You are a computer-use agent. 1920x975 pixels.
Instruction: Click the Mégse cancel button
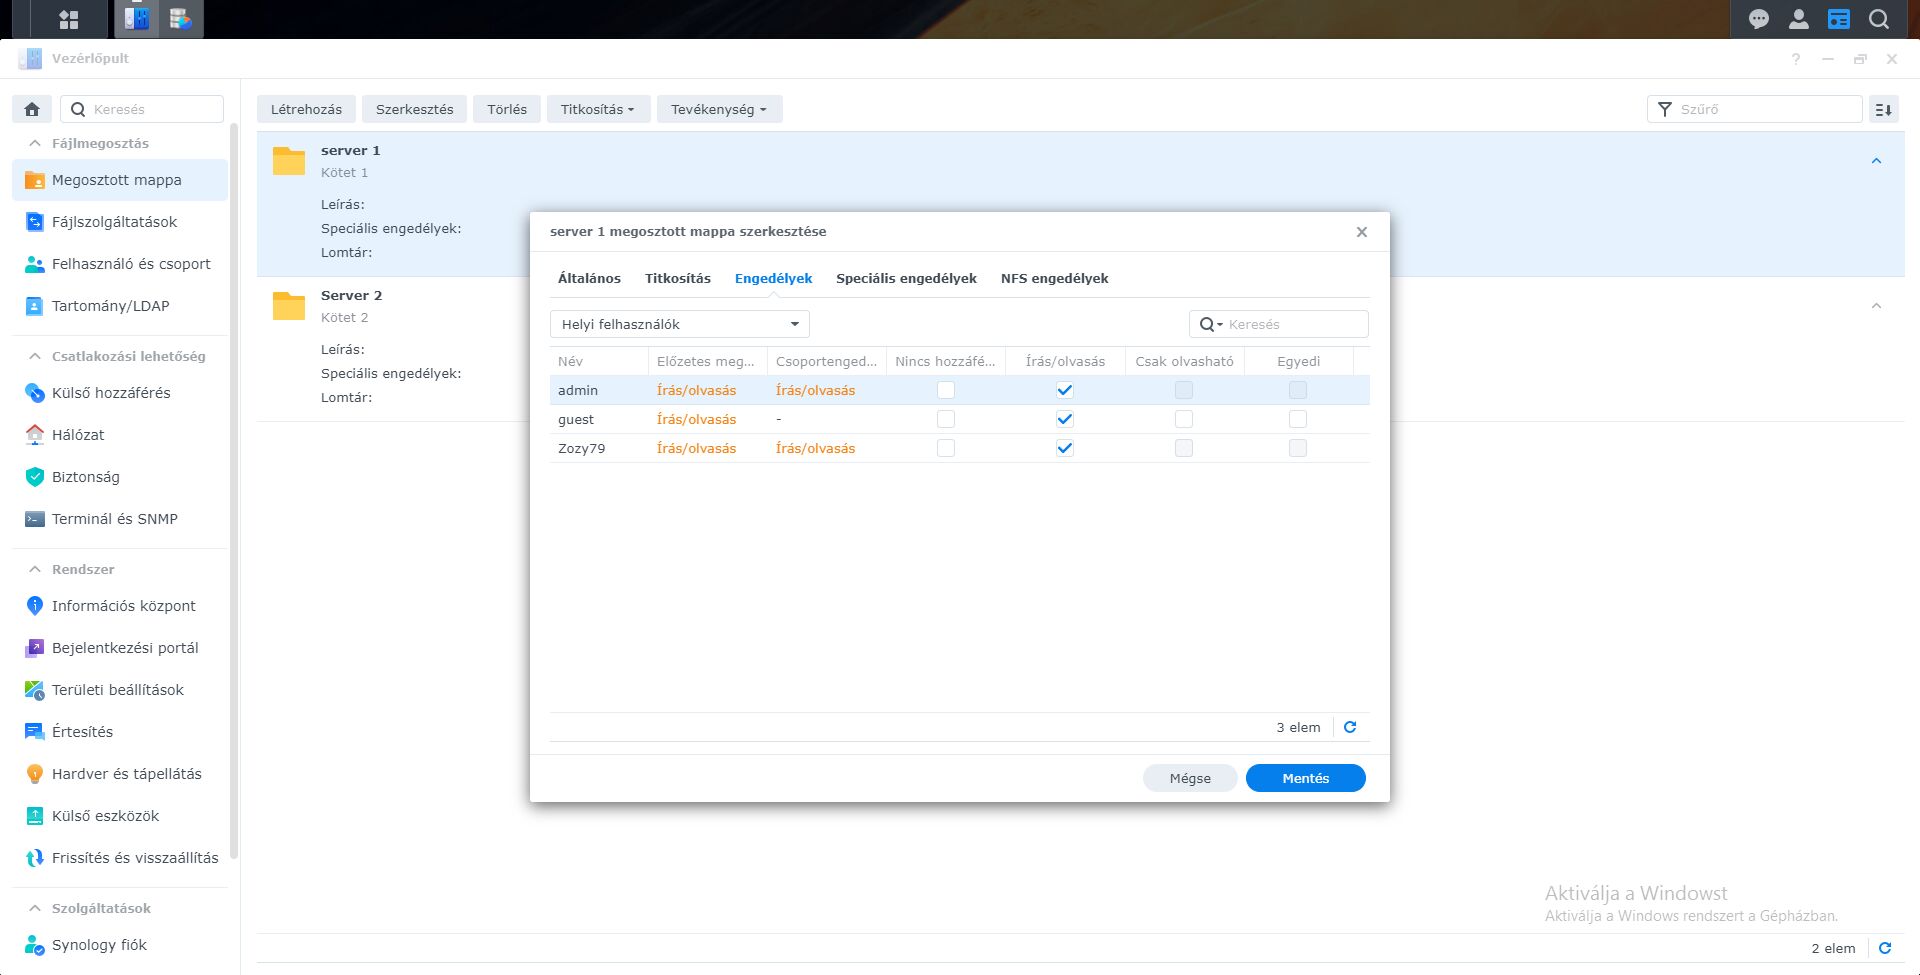click(1190, 778)
